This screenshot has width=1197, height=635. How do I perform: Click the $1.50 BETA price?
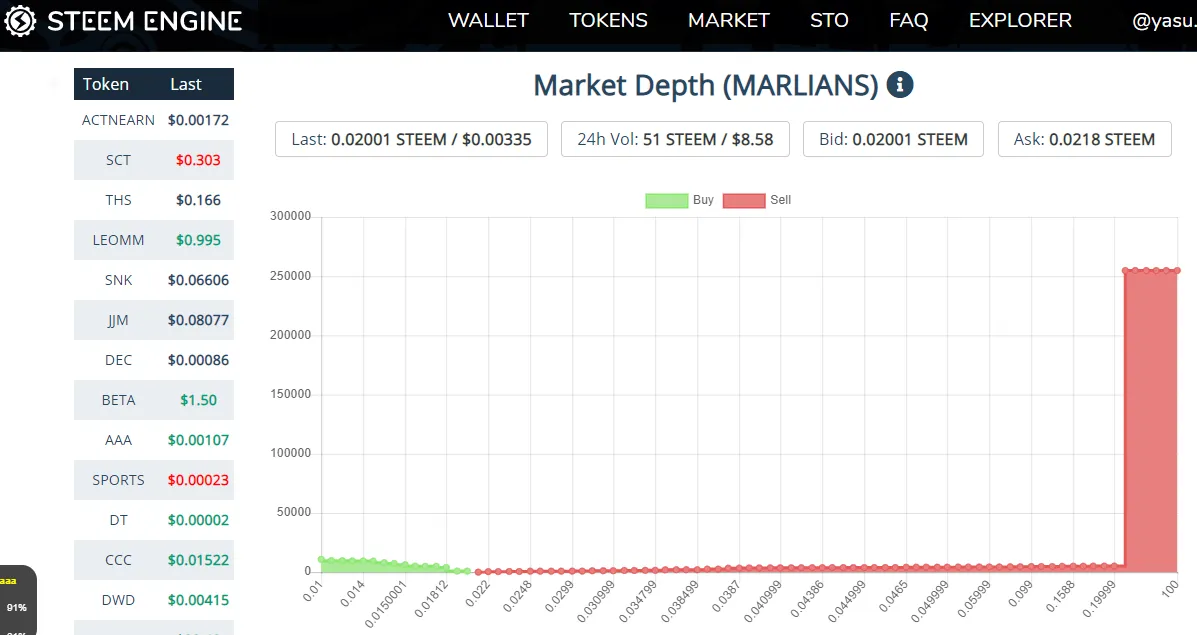(x=198, y=400)
